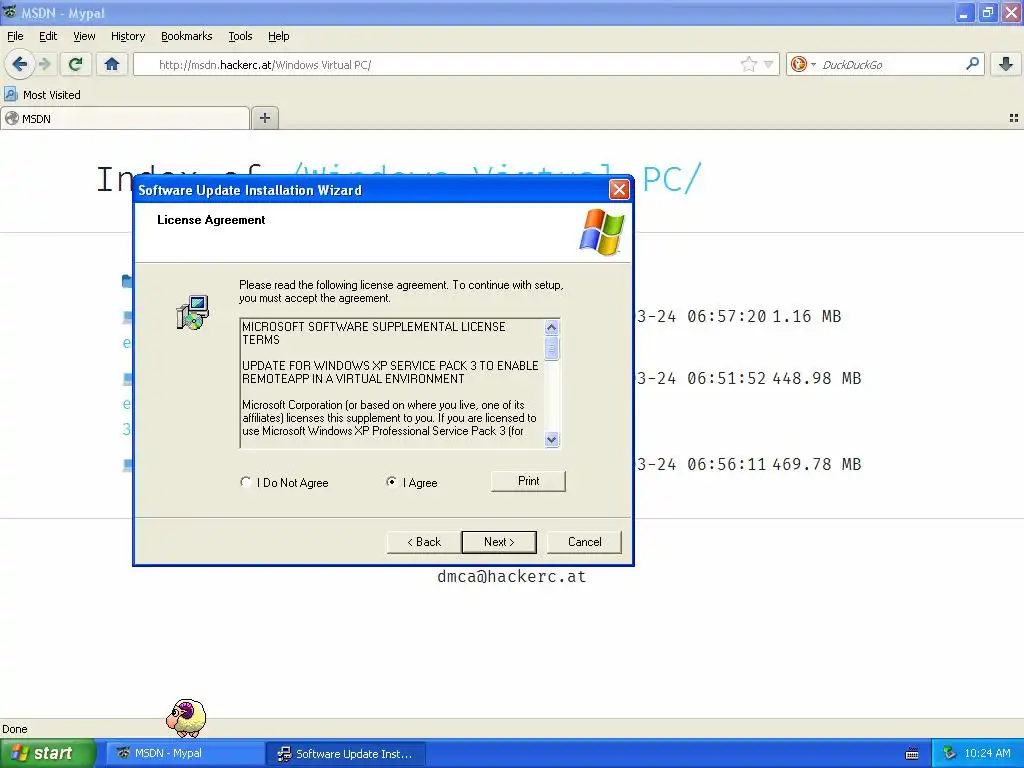
Task: Click the 469.78 MB file size text
Action: [x=816, y=464]
